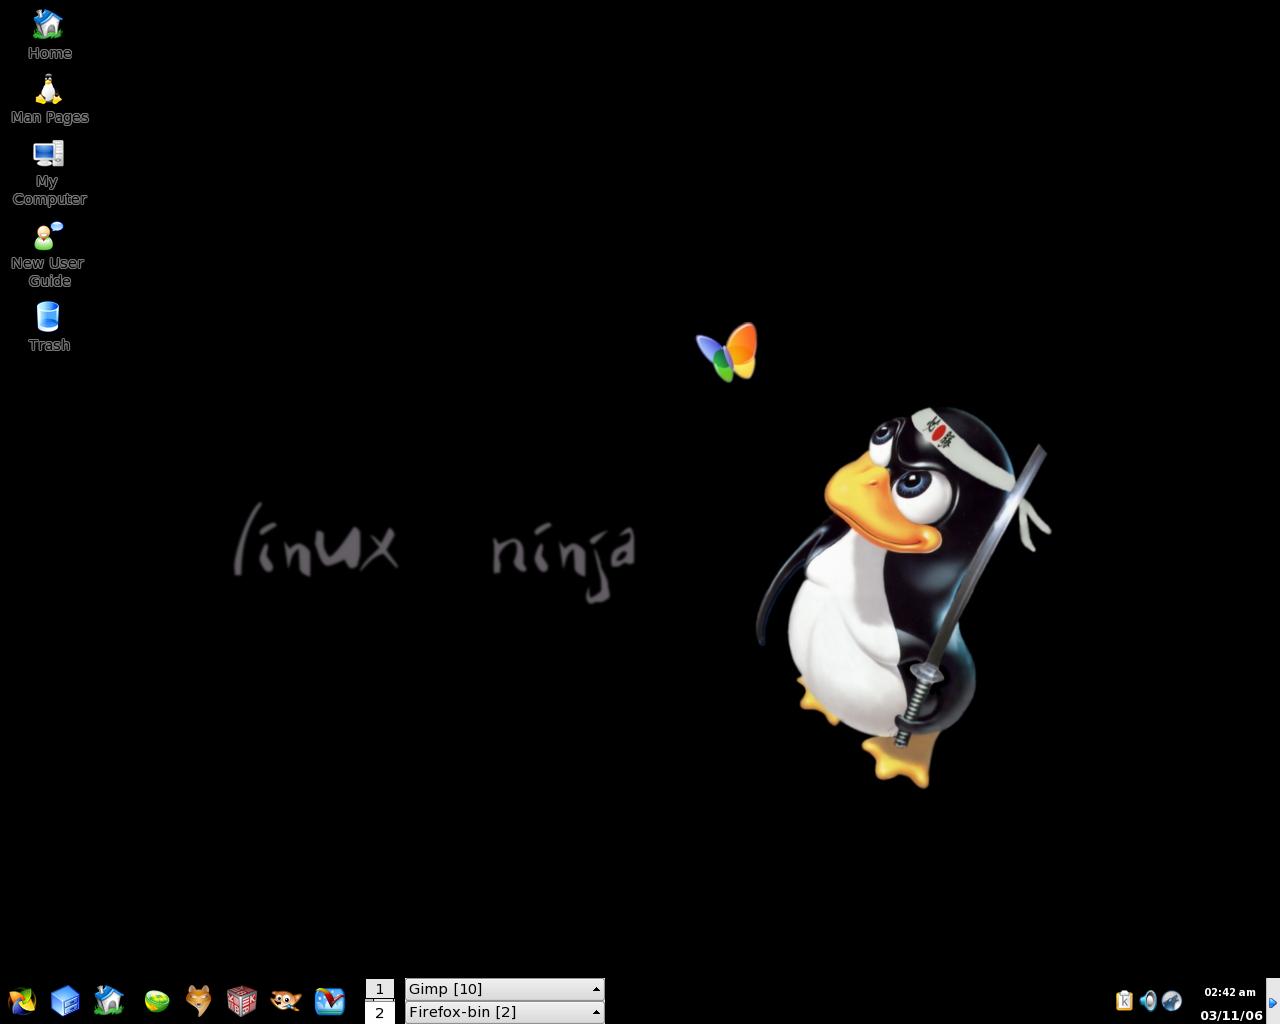Launch the fox head icon in panel
This screenshot has height=1024, width=1280.
[199, 1000]
